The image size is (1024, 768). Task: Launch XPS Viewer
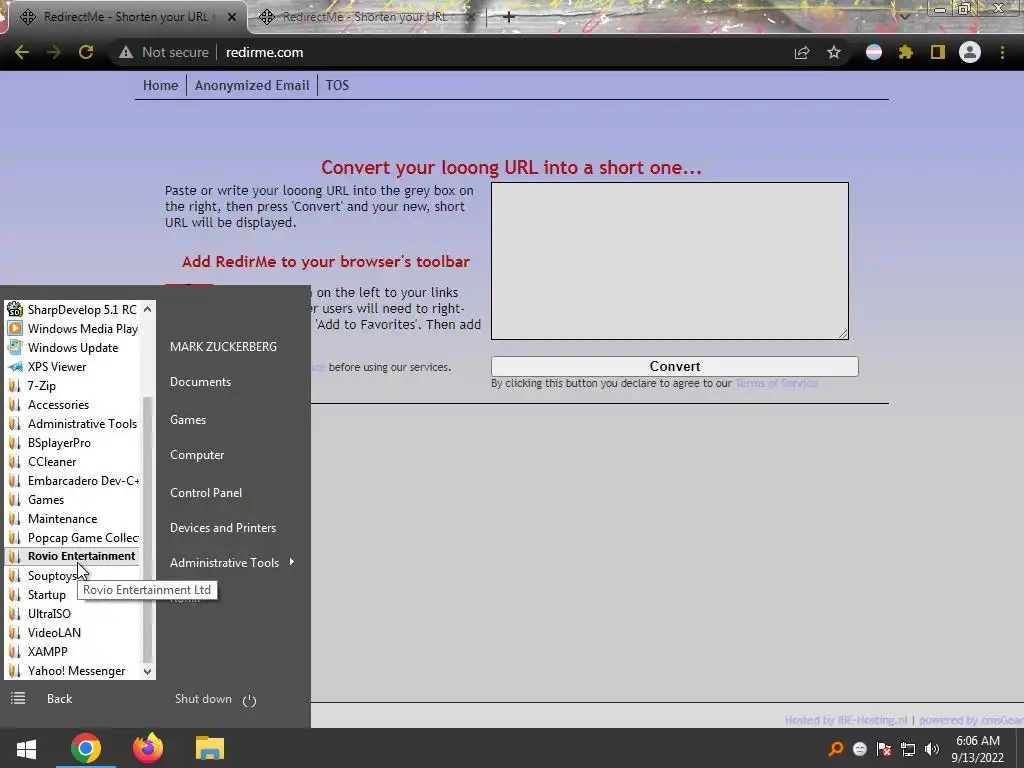click(x=72, y=366)
